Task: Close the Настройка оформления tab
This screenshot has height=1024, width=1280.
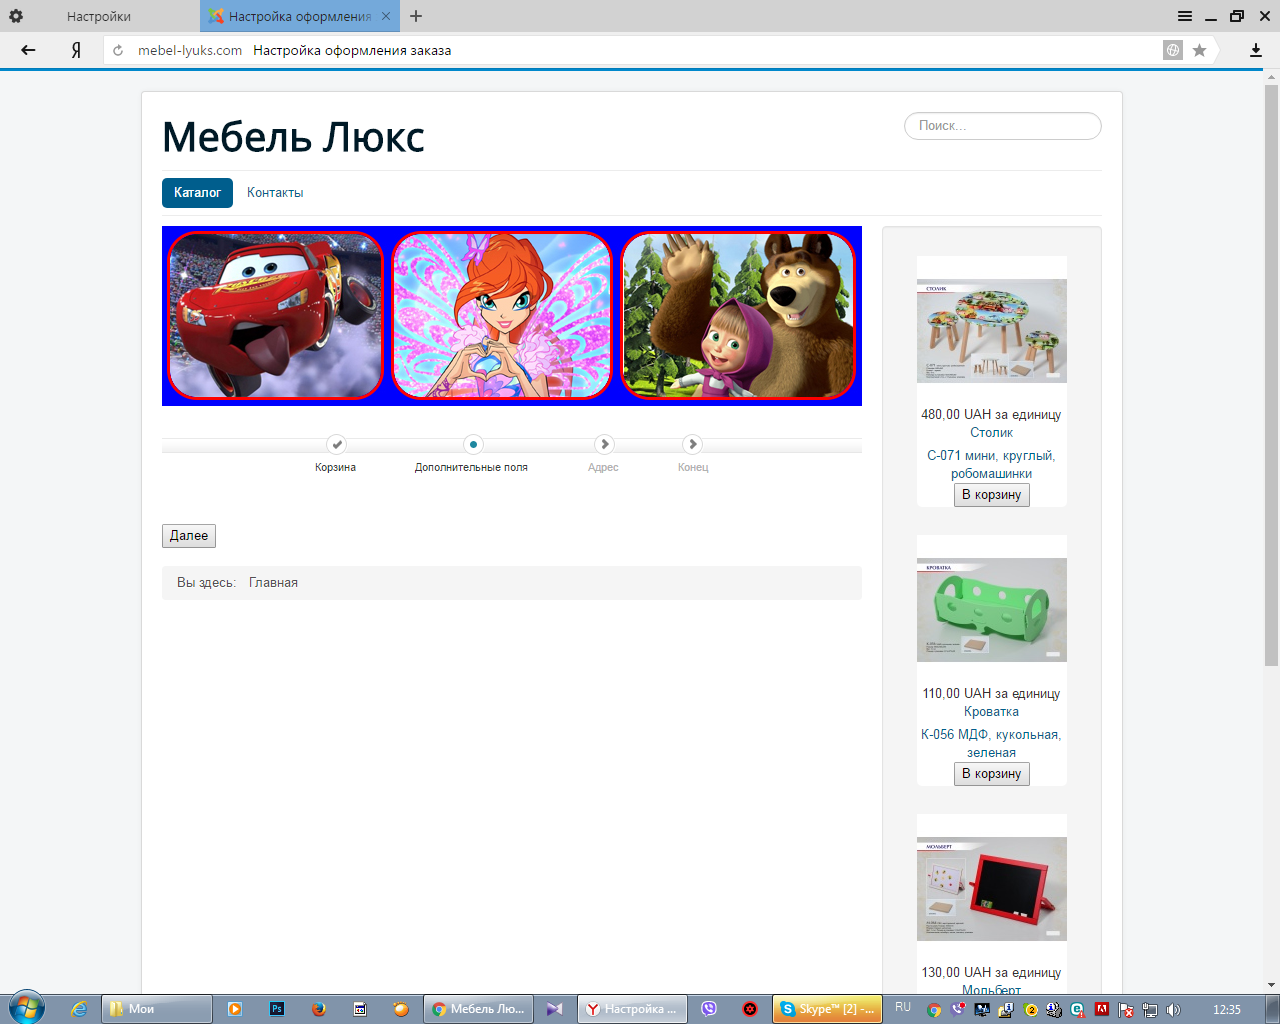Action: pos(386,16)
